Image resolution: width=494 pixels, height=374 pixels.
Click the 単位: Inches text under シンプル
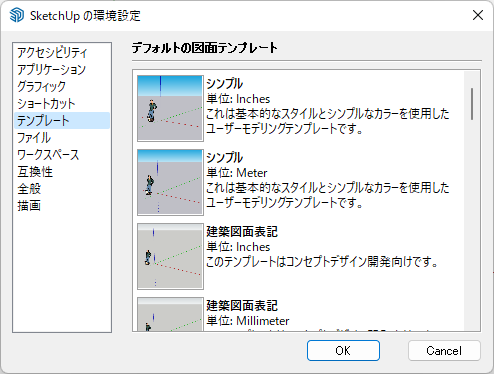tap(238, 99)
